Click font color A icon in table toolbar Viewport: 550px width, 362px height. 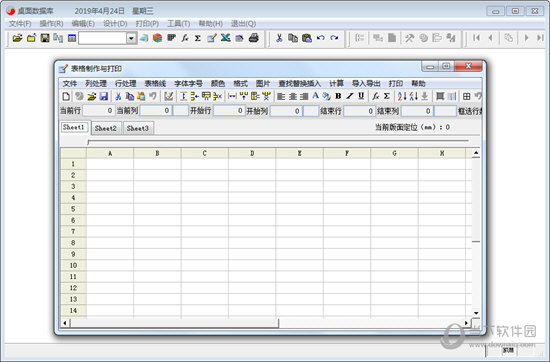[315, 96]
